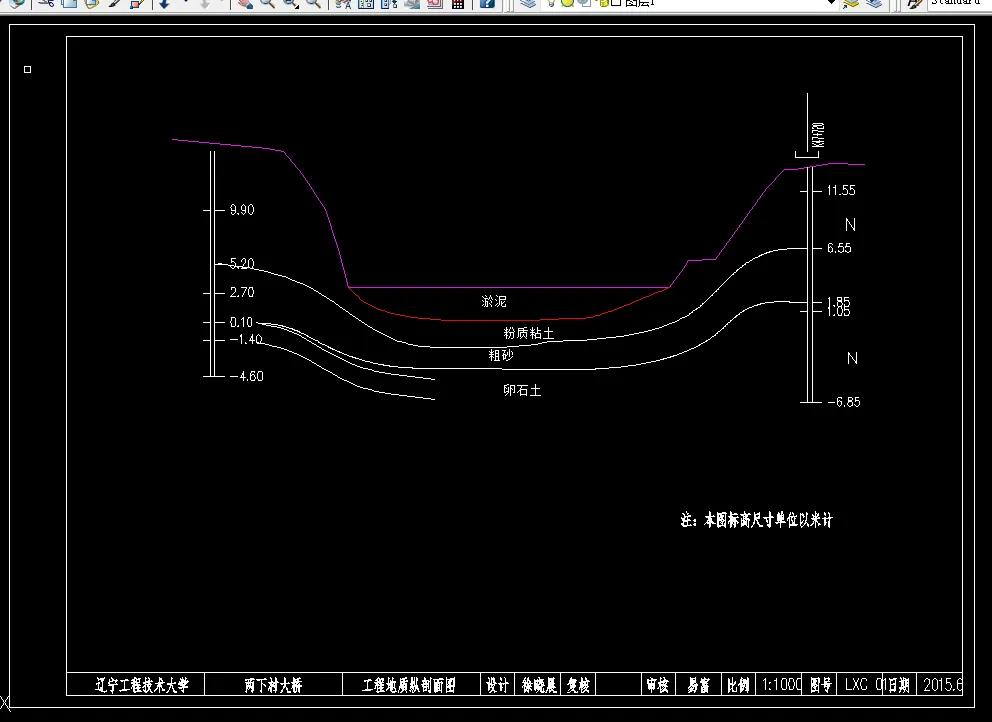Open the Sheet Set Manager icon
The height and width of the screenshot is (722, 992).
pos(412,3)
